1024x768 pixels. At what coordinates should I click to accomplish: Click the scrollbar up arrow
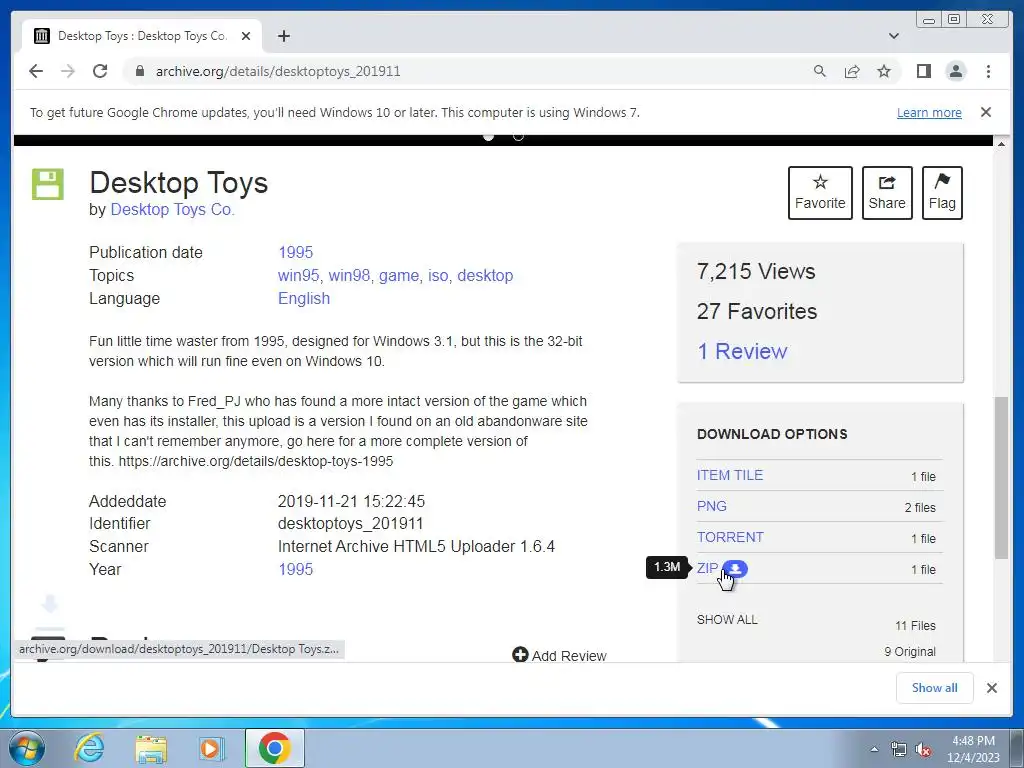[1001, 143]
